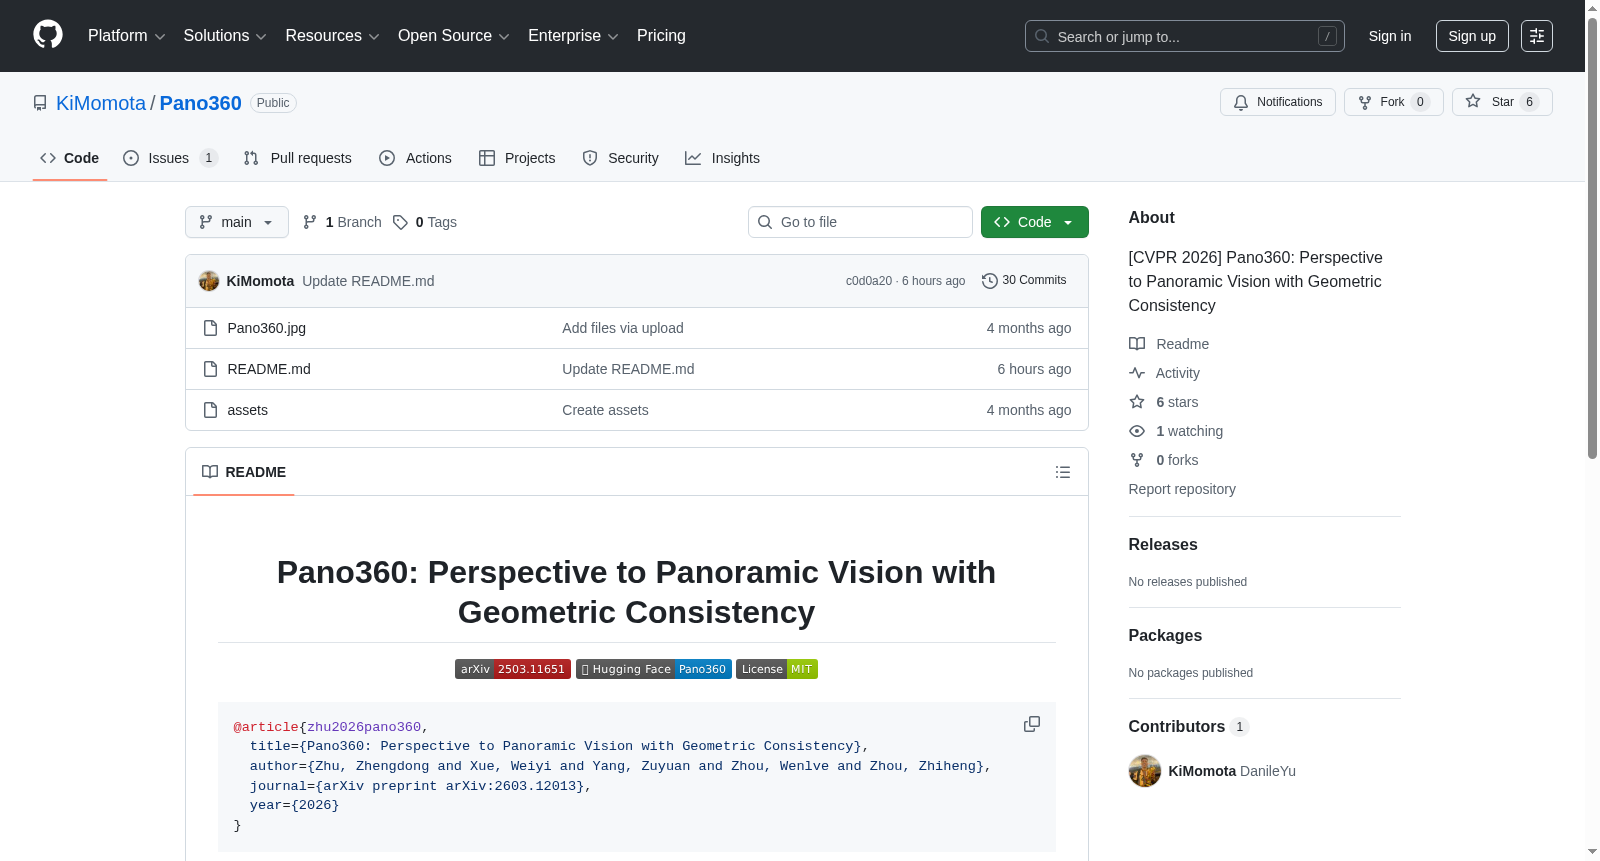Image resolution: width=1600 pixels, height=861 pixels.
Task: Switch to the Security tab
Action: [621, 158]
